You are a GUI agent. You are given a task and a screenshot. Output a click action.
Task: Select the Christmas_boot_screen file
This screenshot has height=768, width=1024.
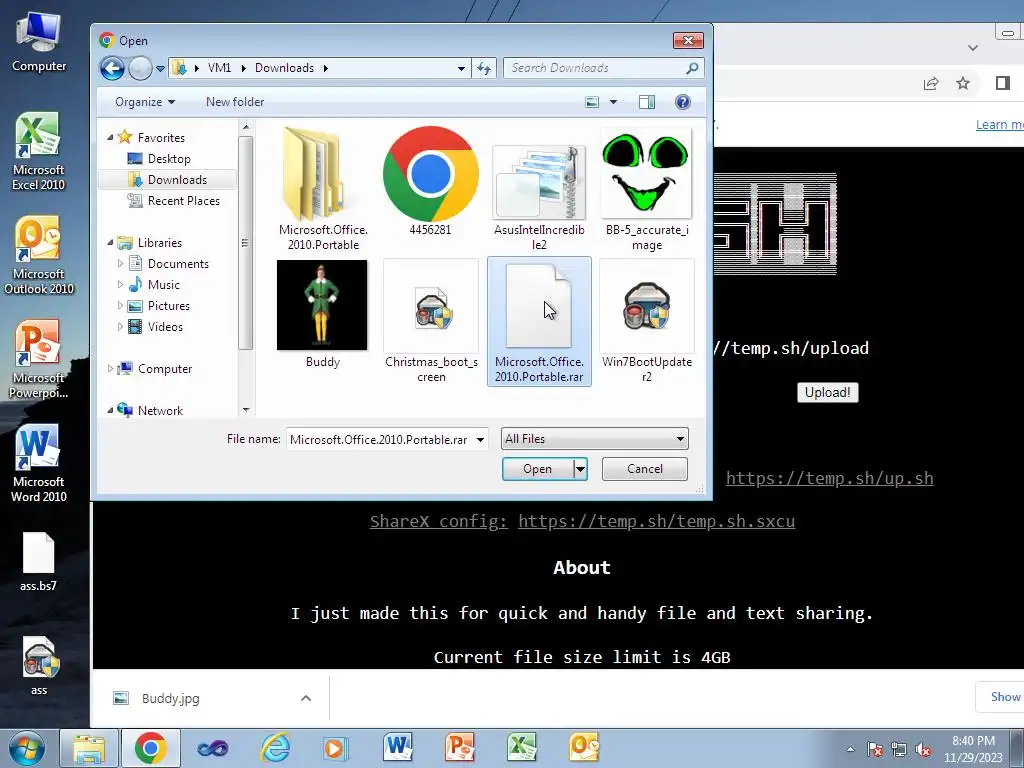pos(431,321)
